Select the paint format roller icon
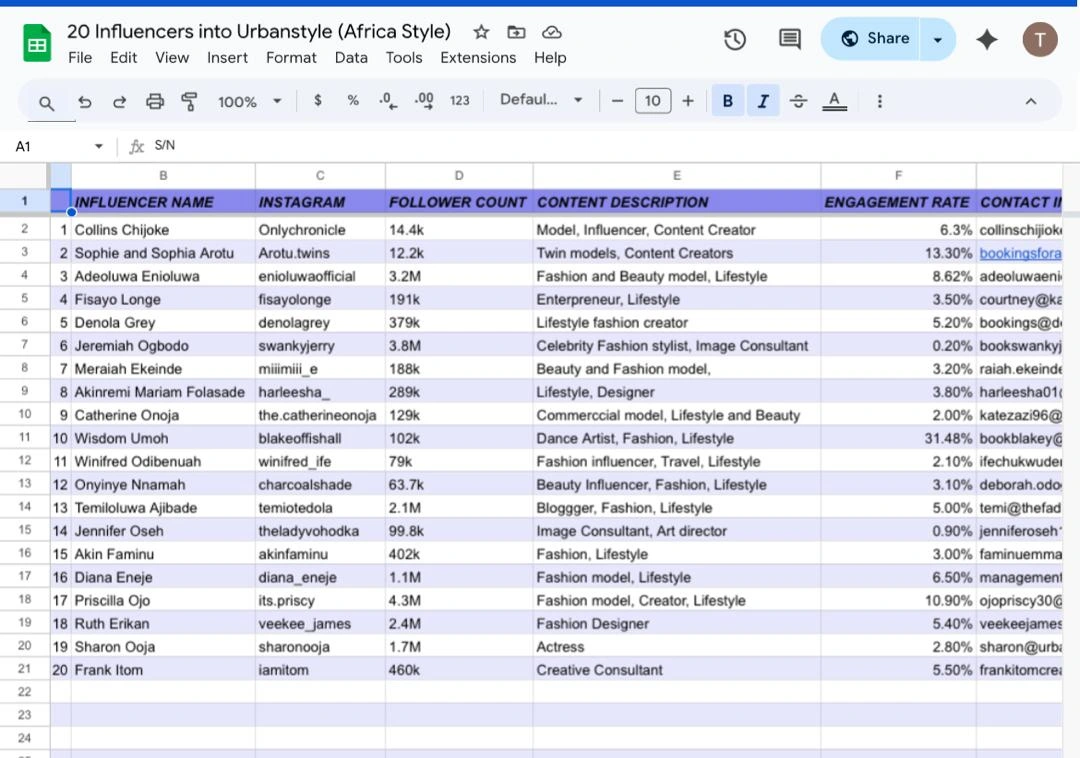The height and width of the screenshot is (758, 1080). point(189,101)
